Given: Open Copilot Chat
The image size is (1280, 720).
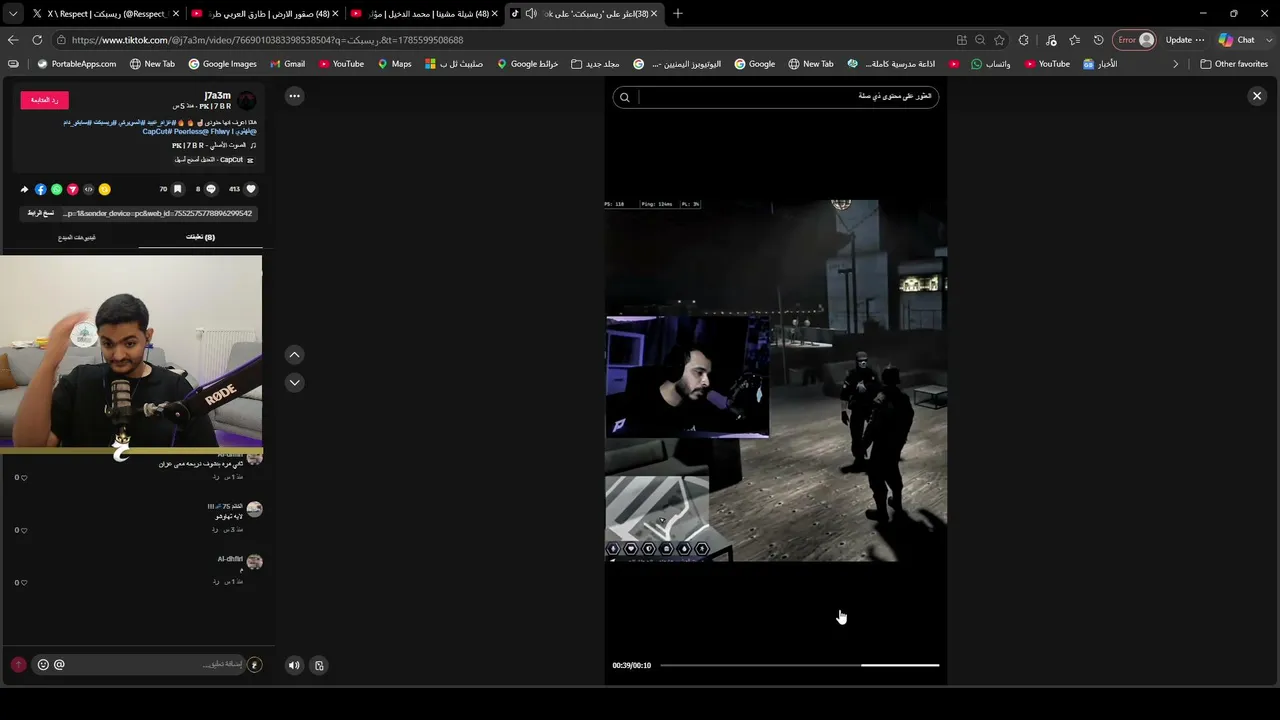Looking at the screenshot, I should pyautogui.click(x=1237, y=40).
